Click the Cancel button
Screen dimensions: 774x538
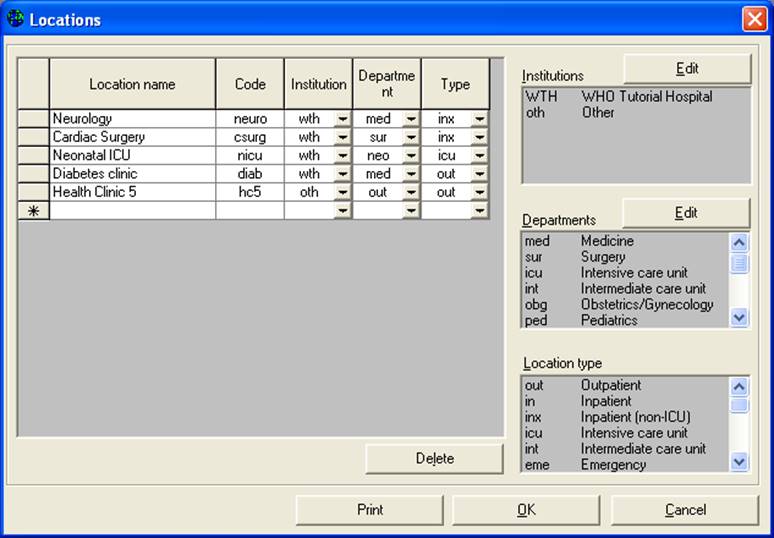pos(685,510)
